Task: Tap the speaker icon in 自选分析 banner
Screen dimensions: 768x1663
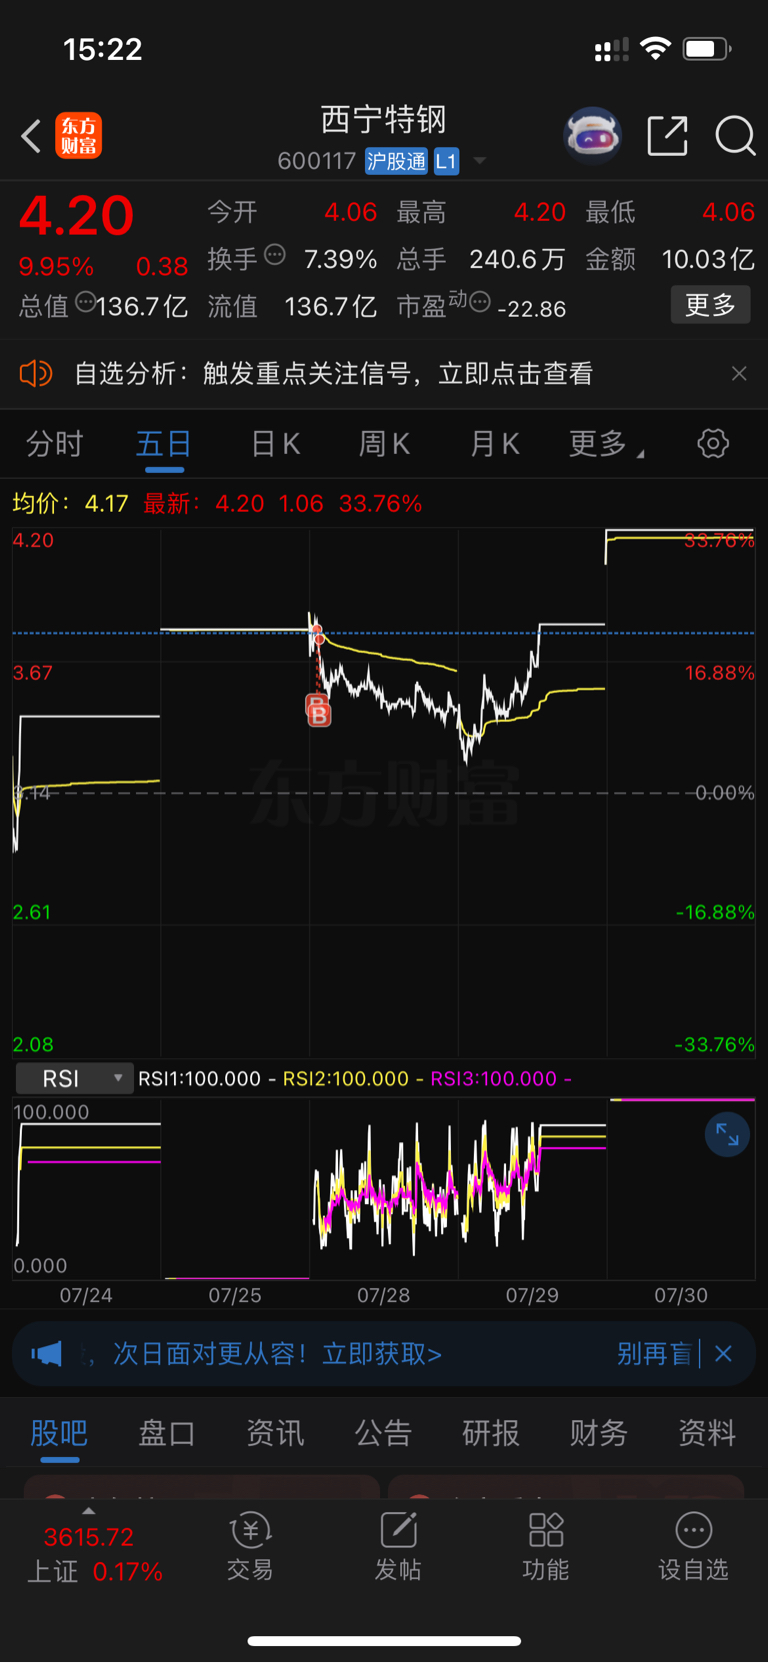Action: 35,374
